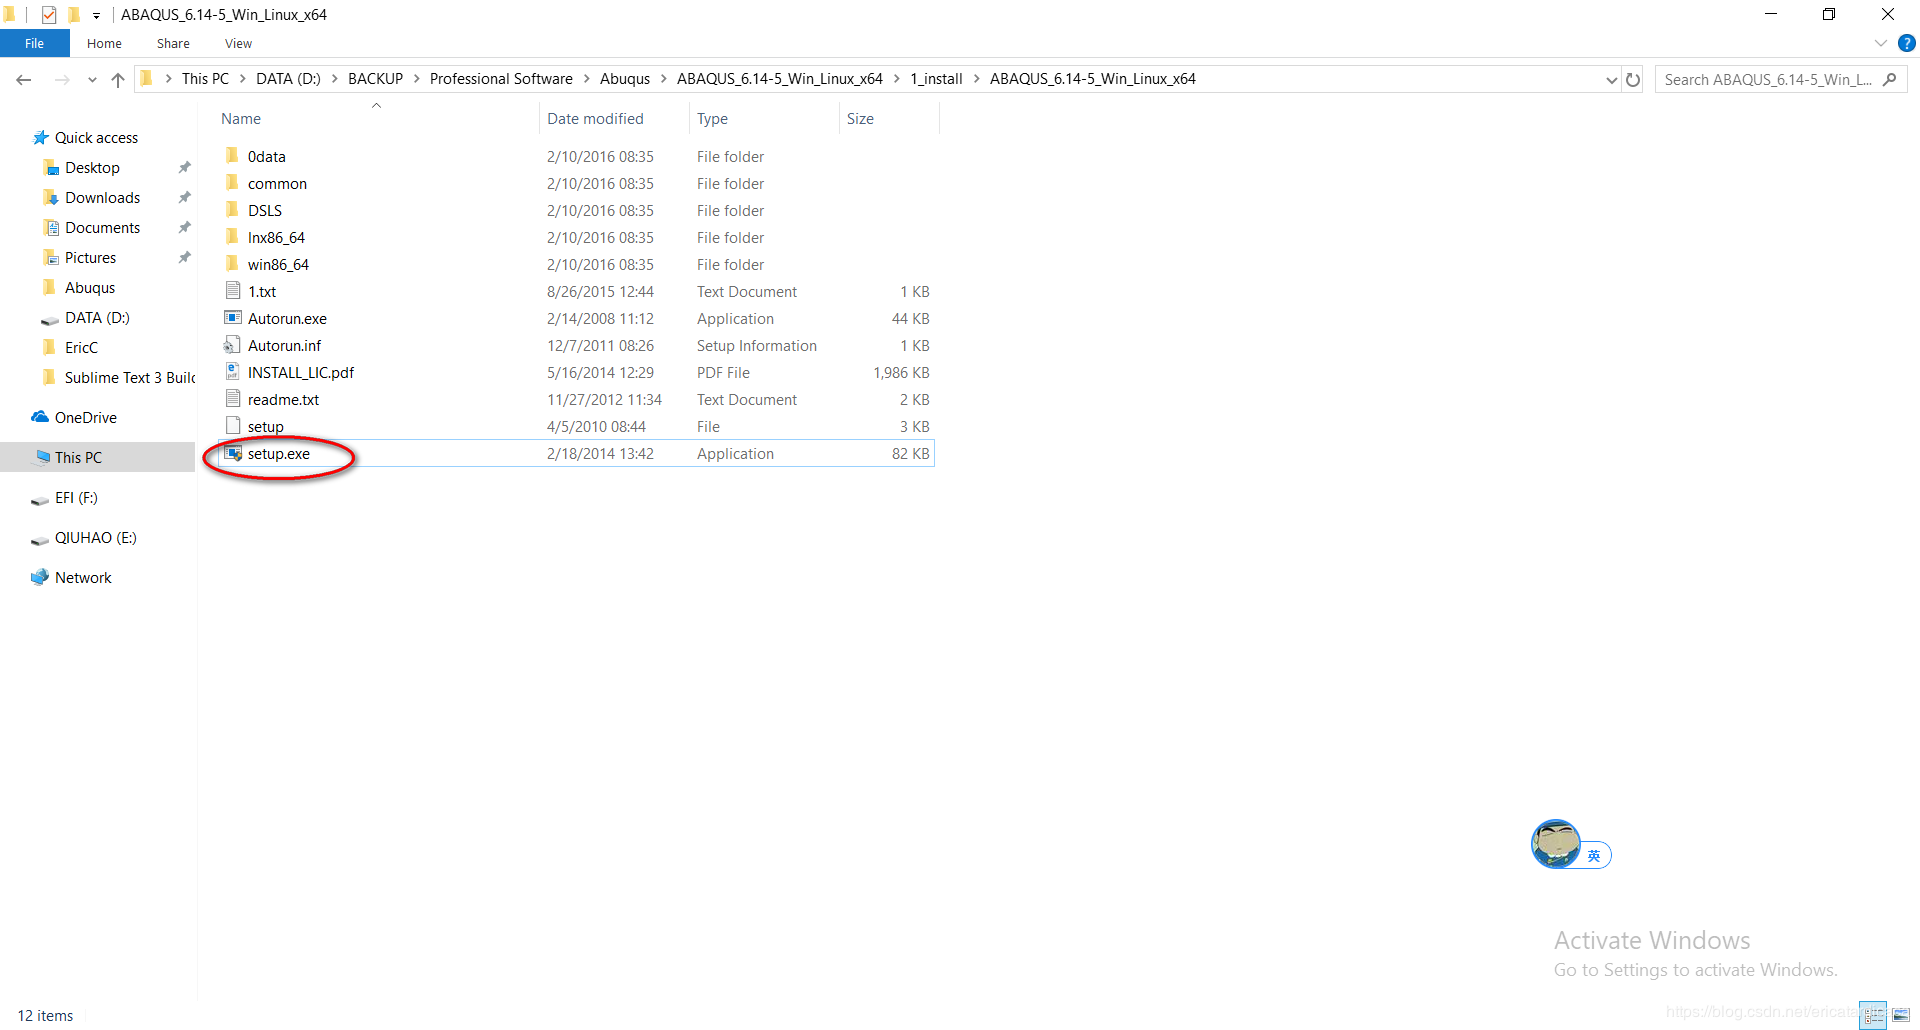Select This PC in navigation pane
The image size is (1920, 1030).
(78, 457)
